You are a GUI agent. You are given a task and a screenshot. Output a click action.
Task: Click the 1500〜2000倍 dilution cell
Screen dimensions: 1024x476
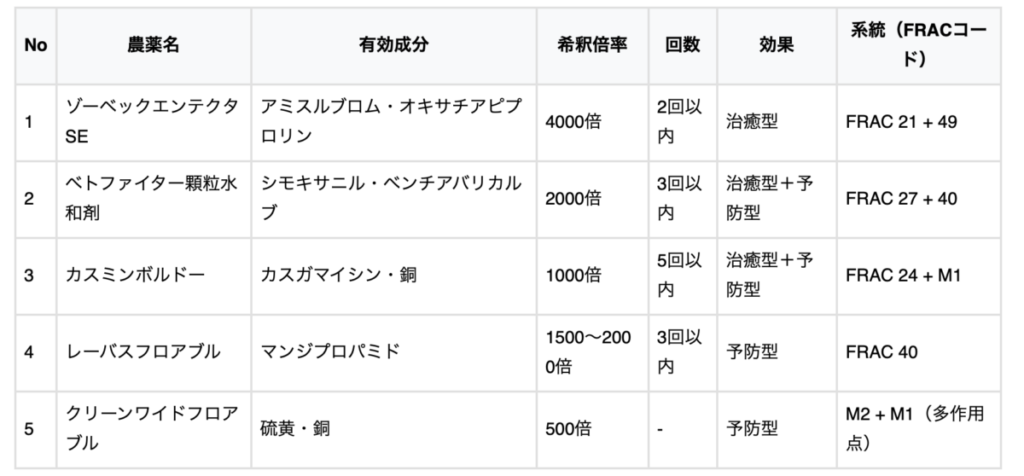(592, 353)
